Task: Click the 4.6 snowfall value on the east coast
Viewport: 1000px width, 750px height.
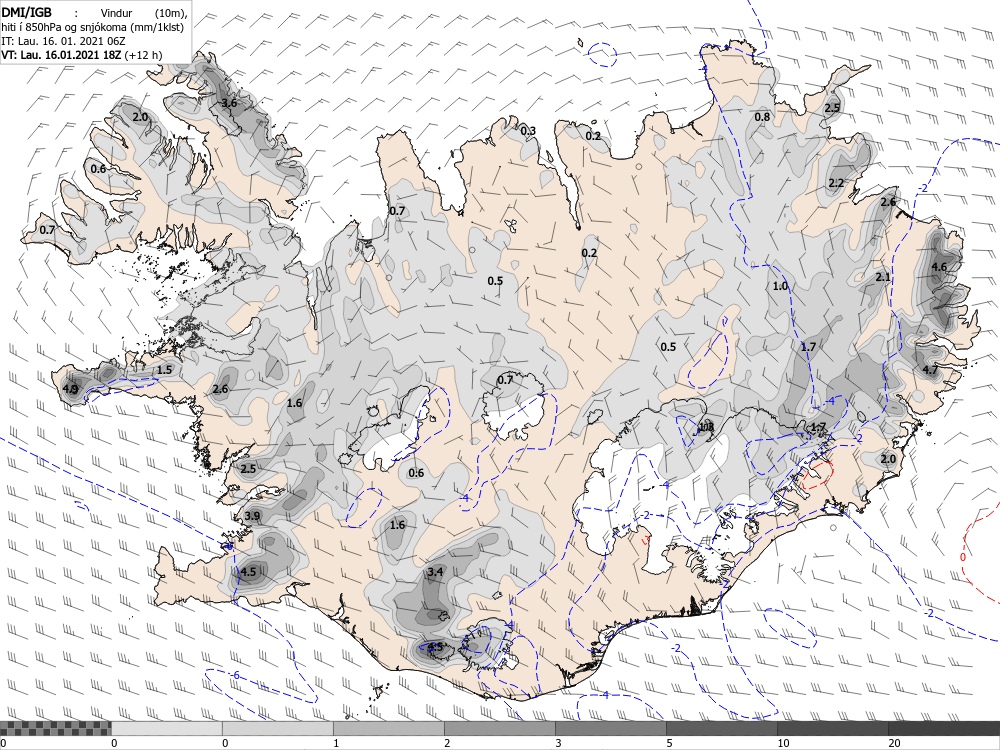Action: 939,267
